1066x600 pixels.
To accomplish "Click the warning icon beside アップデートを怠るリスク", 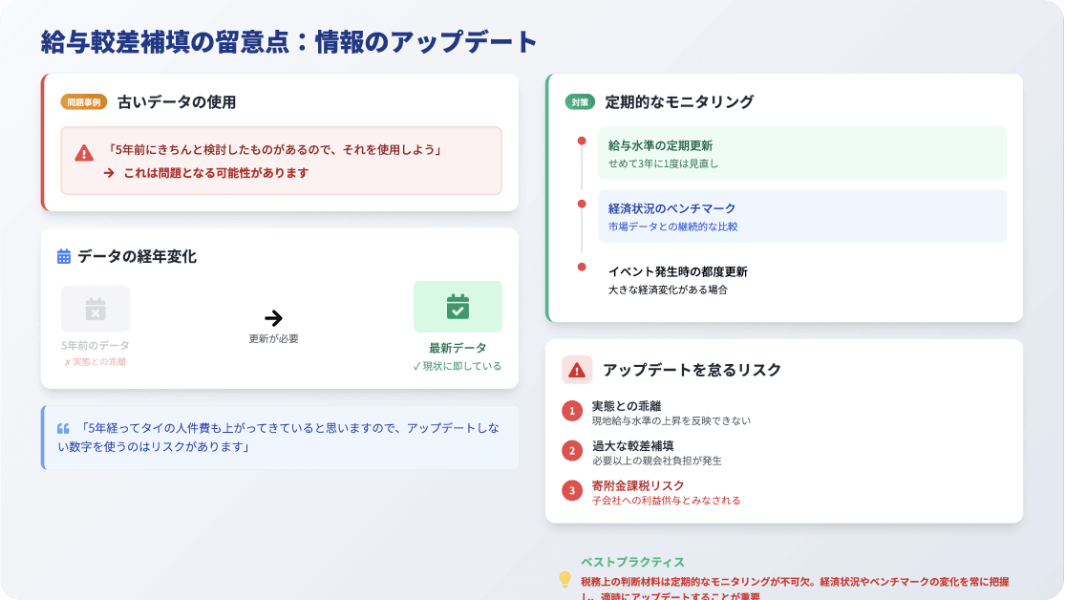I will click(577, 370).
